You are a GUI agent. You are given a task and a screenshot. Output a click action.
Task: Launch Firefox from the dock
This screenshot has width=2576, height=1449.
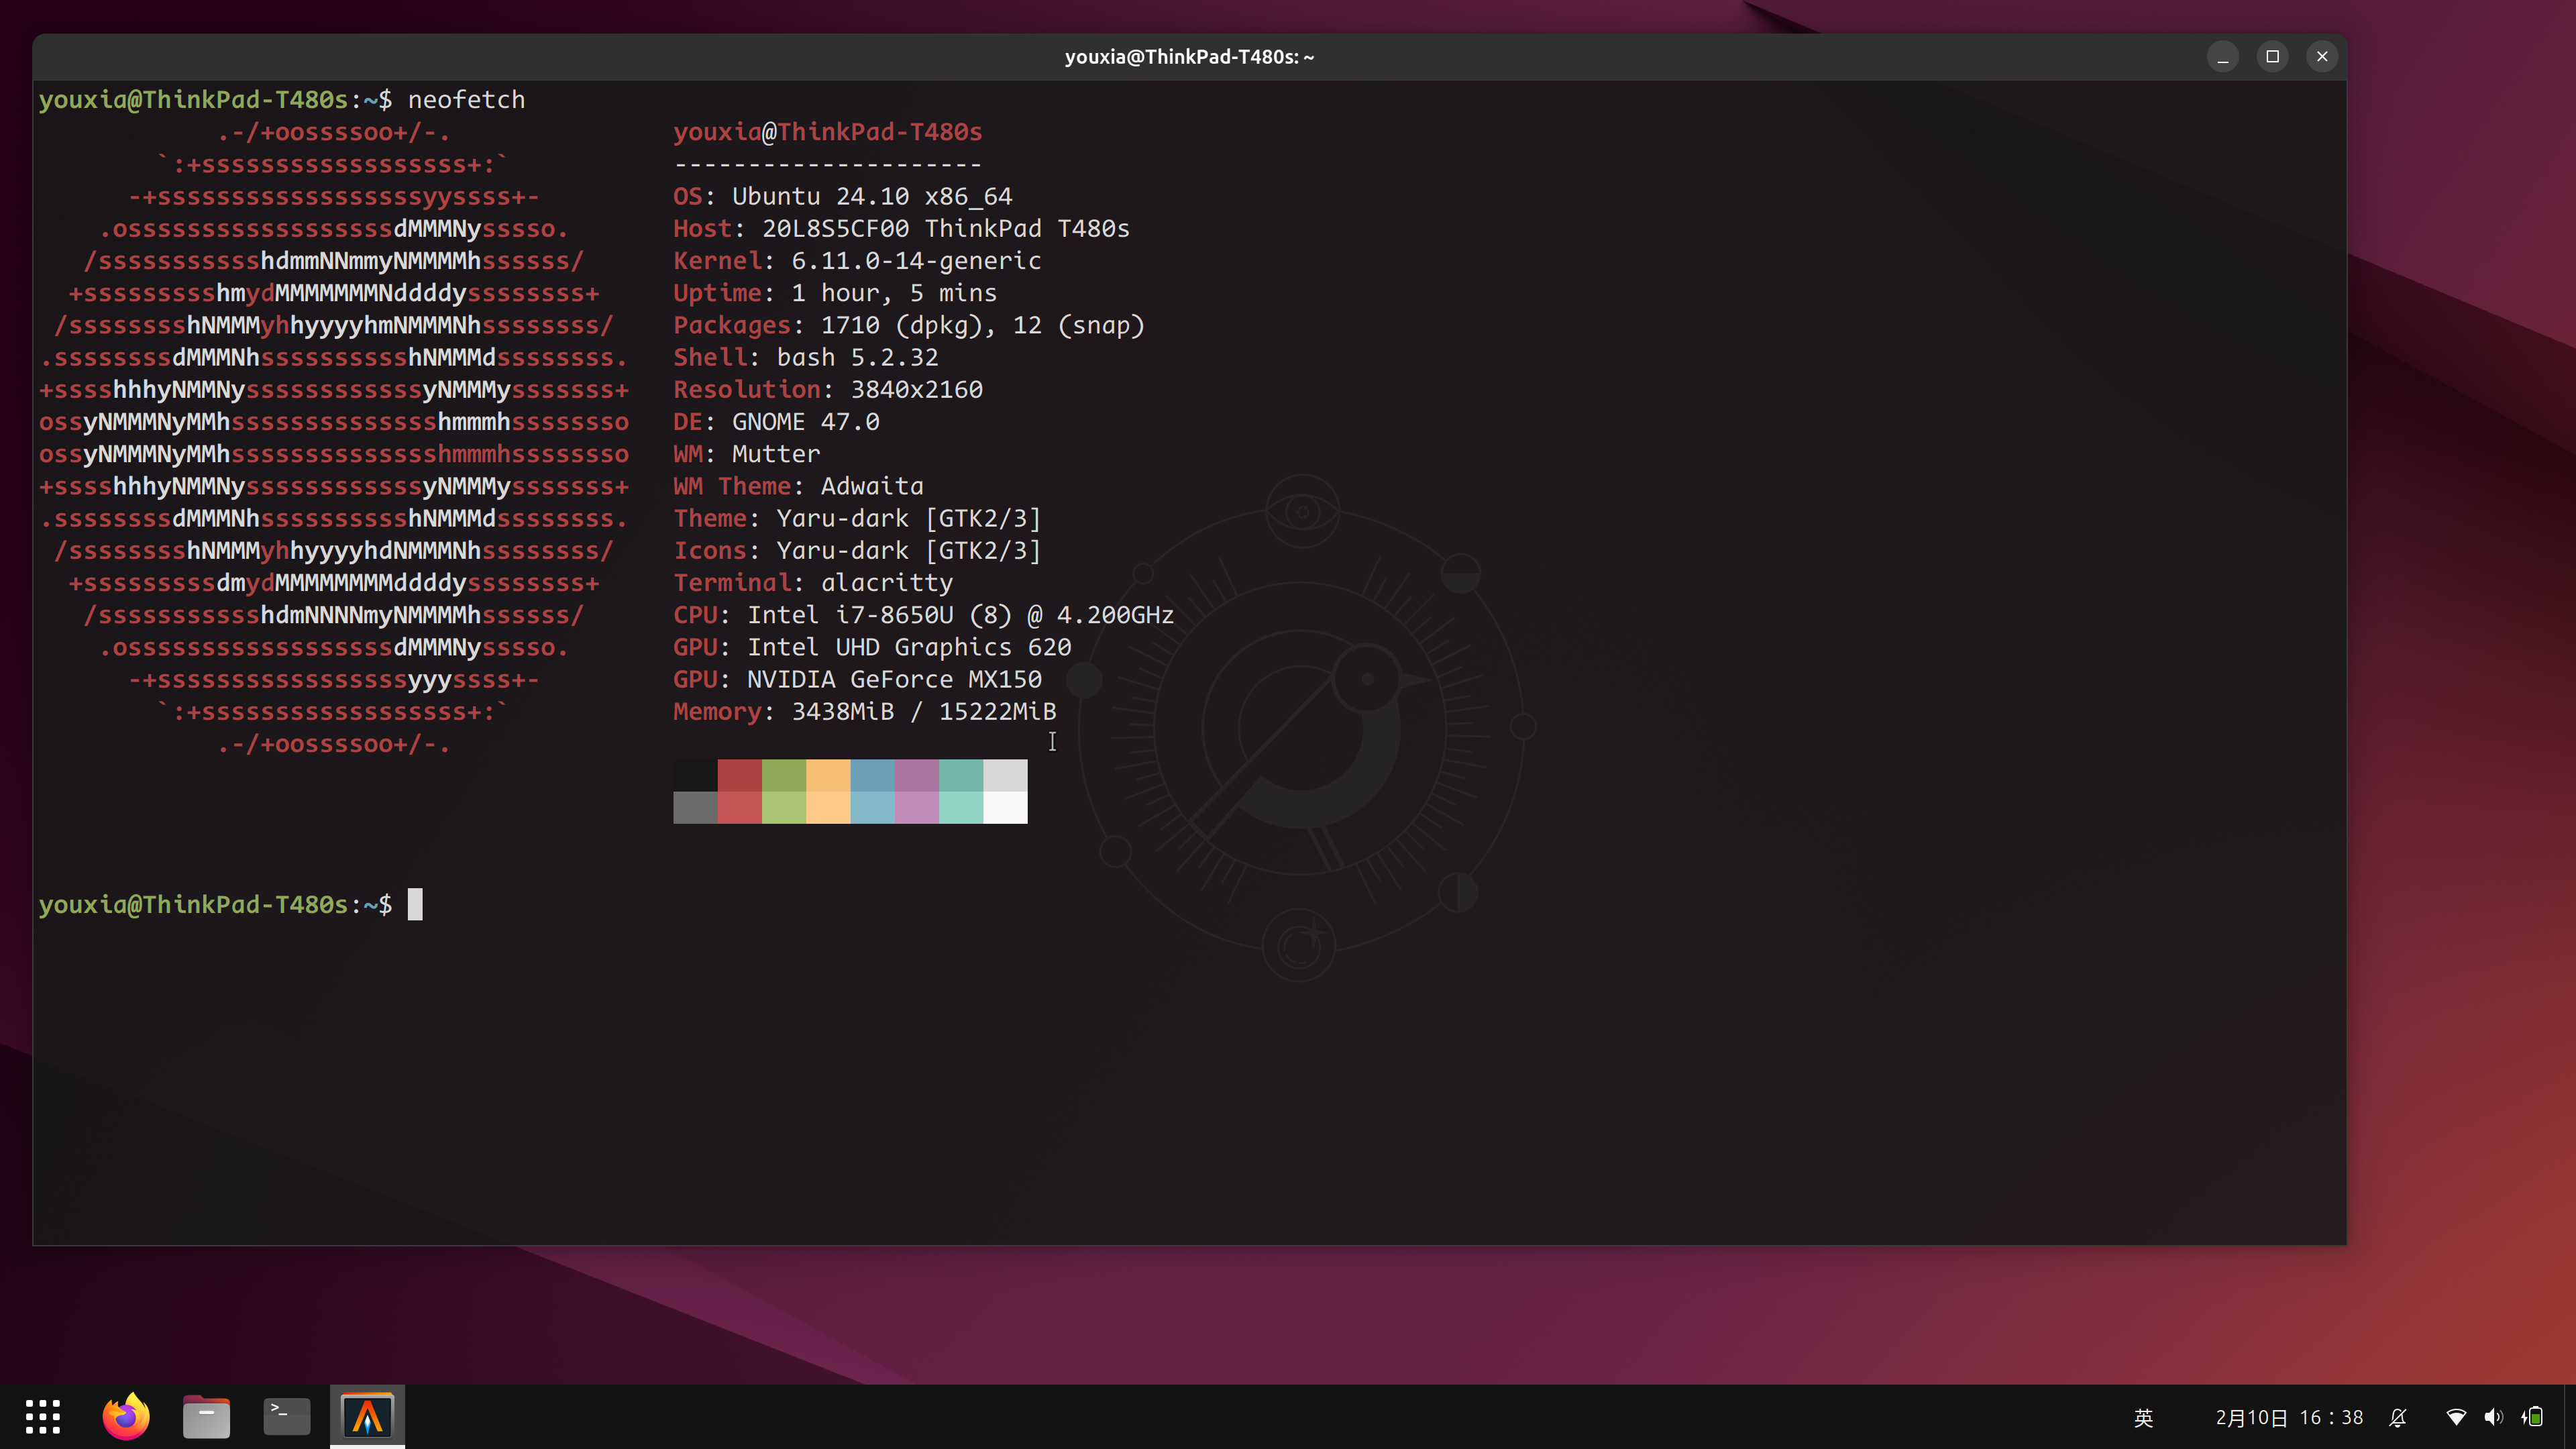[126, 1416]
